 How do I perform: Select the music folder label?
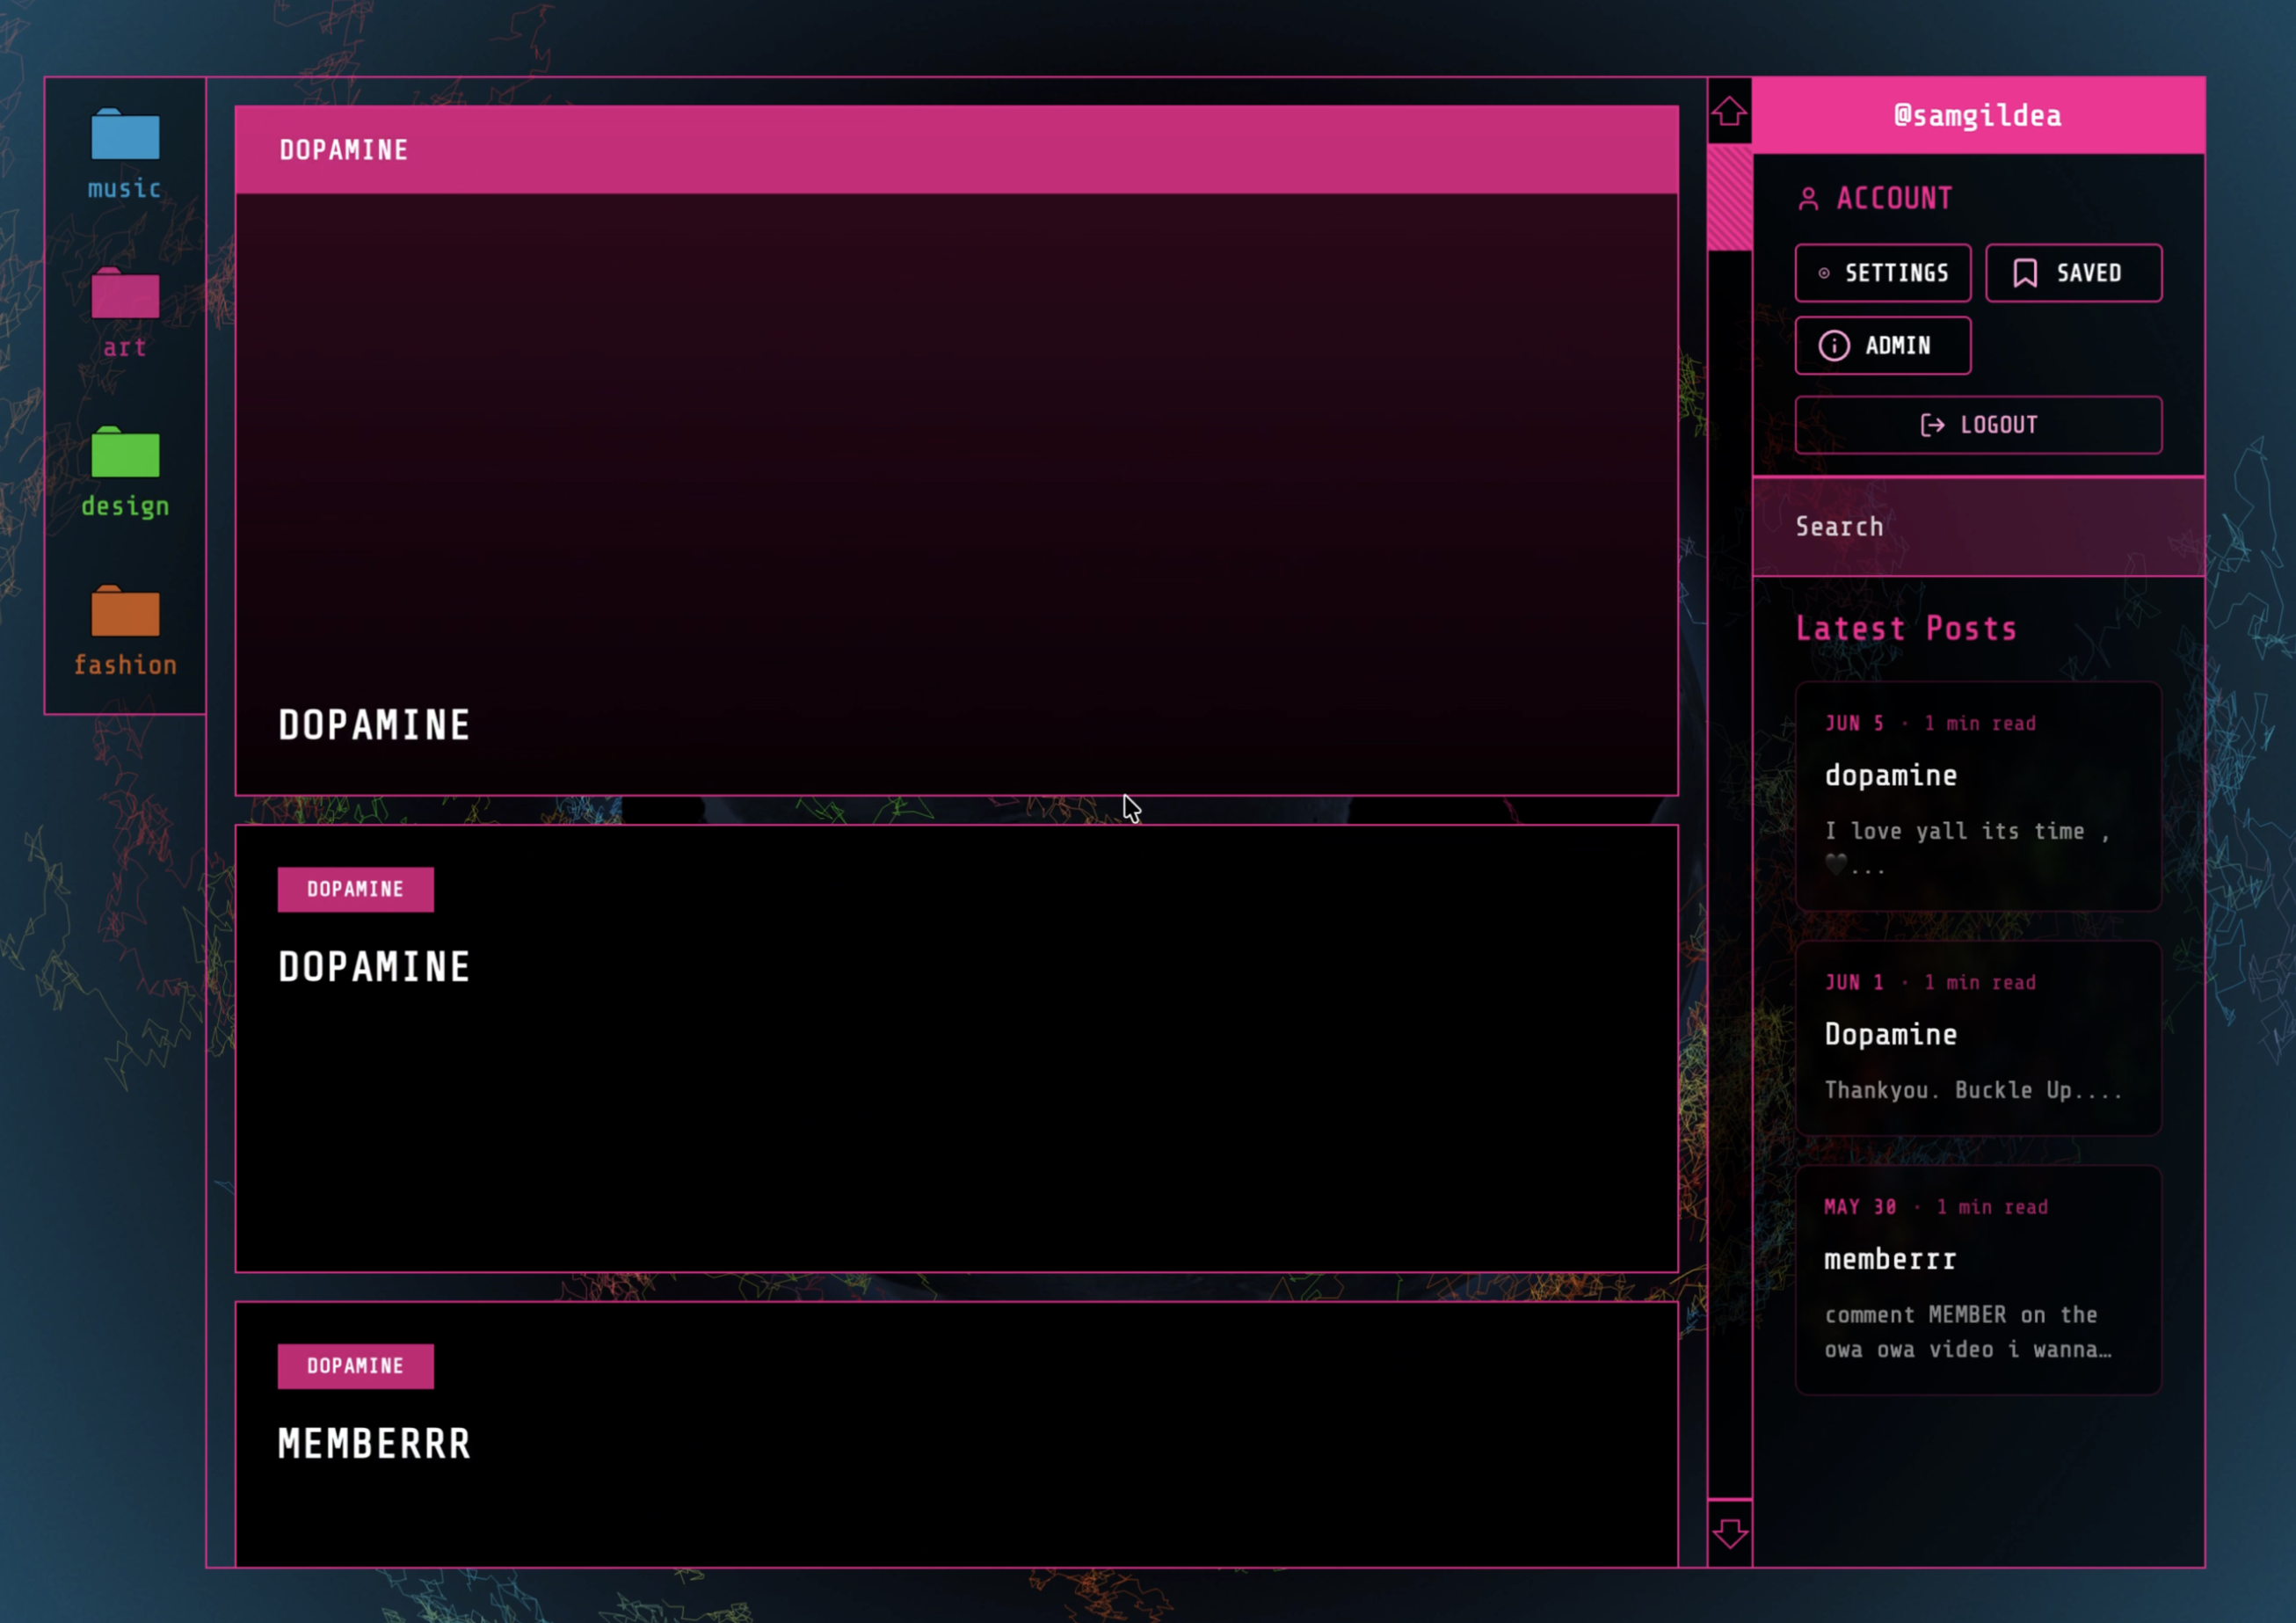pos(125,189)
